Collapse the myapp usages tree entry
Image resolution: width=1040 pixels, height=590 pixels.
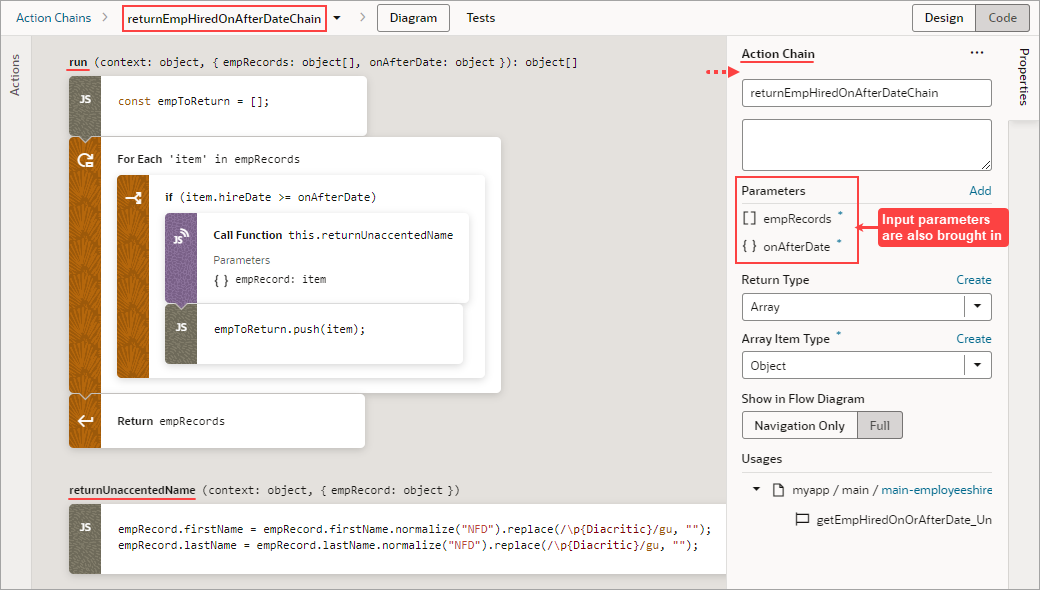click(x=757, y=491)
